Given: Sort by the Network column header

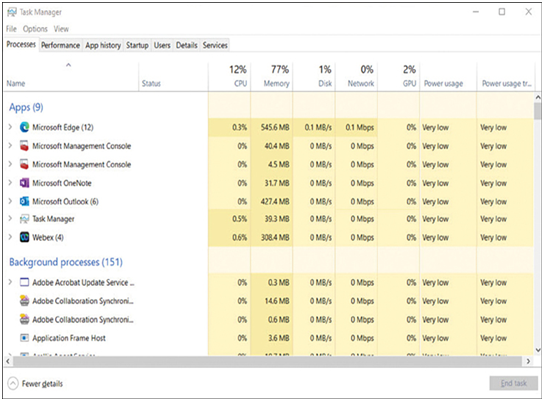Looking at the screenshot, I should [x=357, y=76].
